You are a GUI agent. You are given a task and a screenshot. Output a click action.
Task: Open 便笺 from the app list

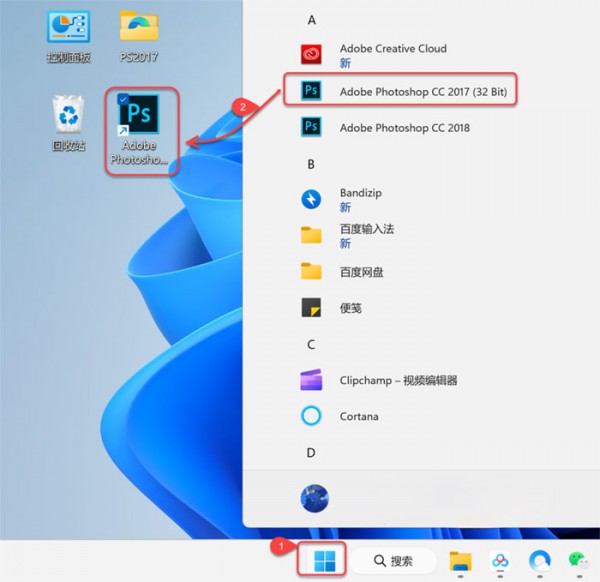351,308
